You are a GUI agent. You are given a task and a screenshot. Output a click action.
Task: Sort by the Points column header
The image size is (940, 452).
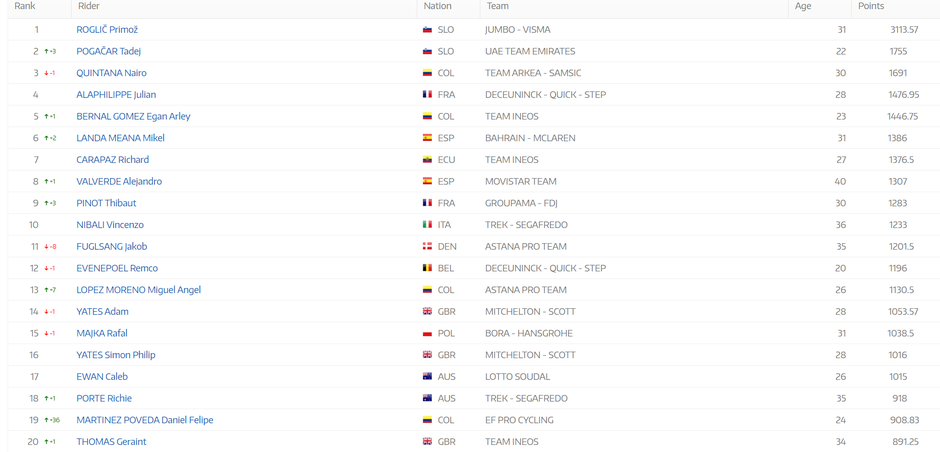(x=870, y=7)
